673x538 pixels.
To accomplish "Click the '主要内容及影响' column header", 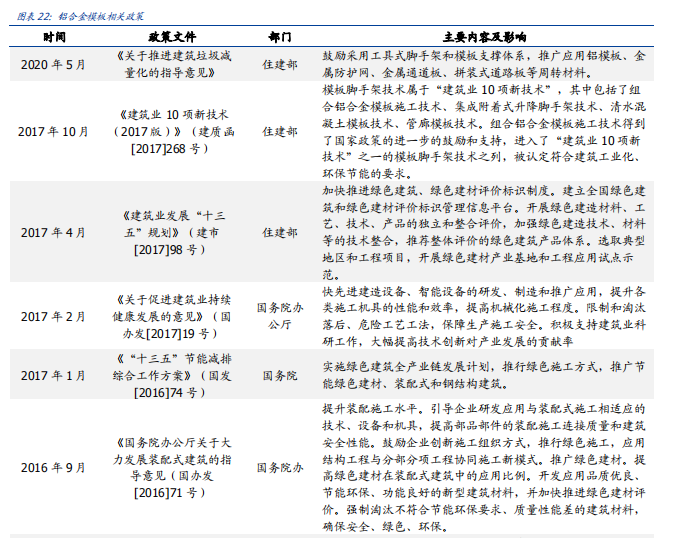I will [x=484, y=35].
